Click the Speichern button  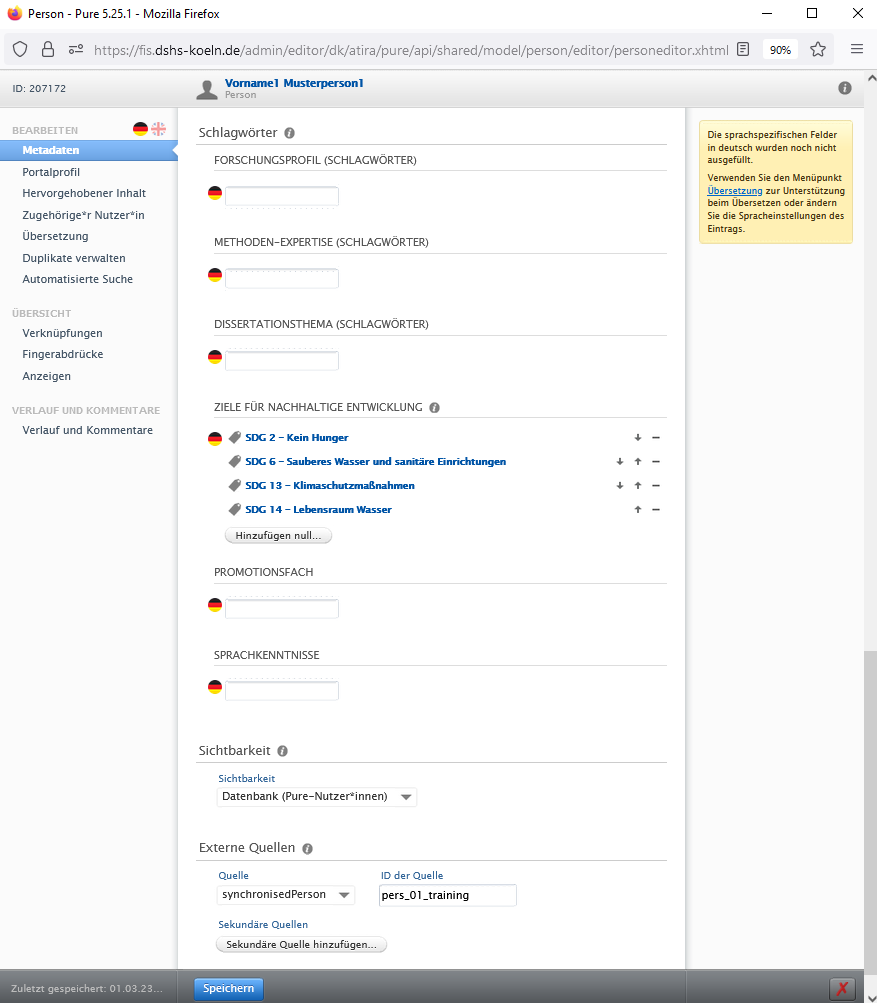pyautogui.click(x=229, y=989)
